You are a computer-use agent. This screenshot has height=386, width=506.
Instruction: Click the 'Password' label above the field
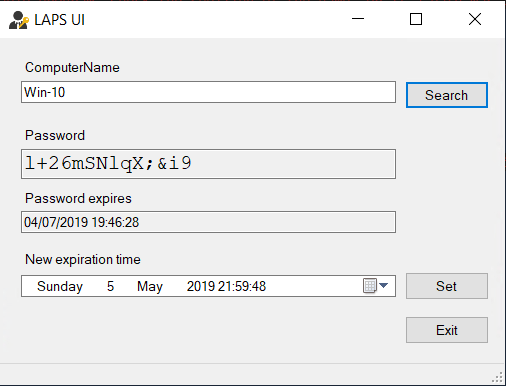pos(55,135)
